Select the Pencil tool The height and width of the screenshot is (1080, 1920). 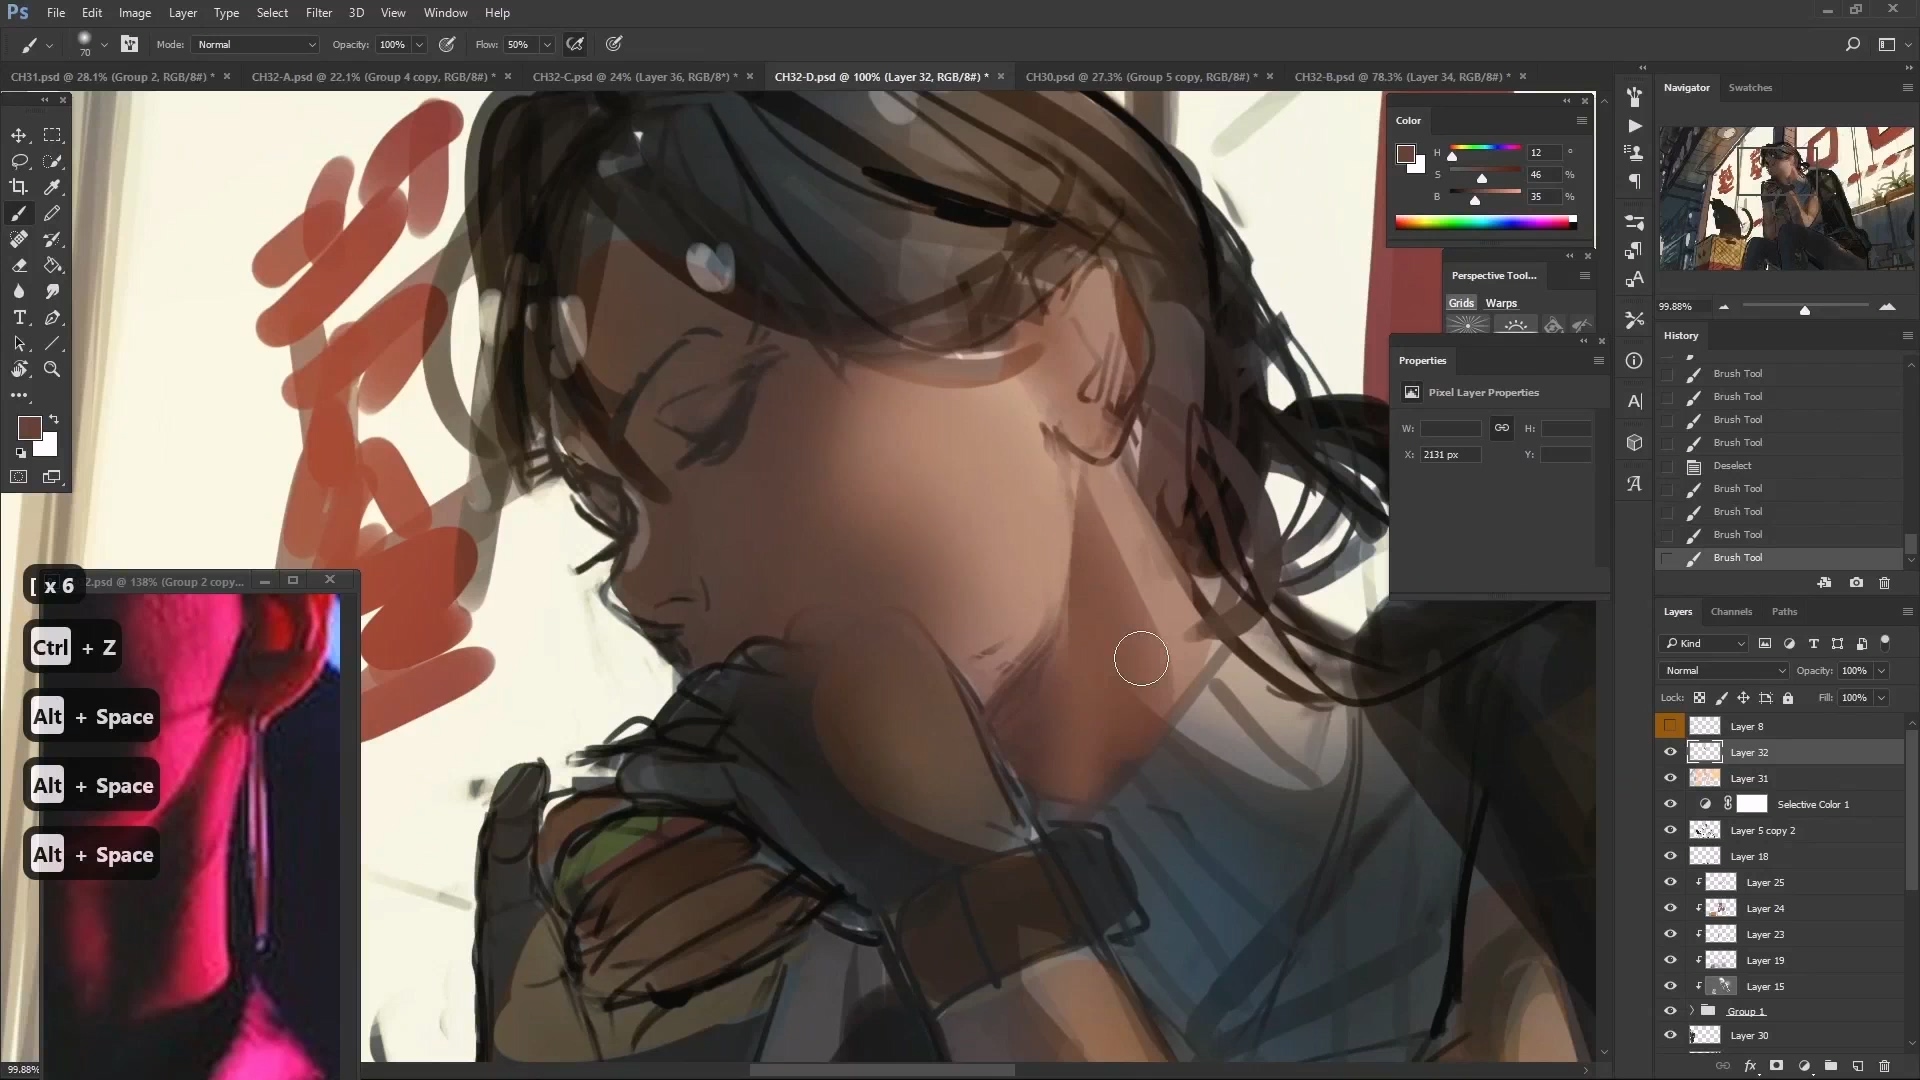point(53,213)
